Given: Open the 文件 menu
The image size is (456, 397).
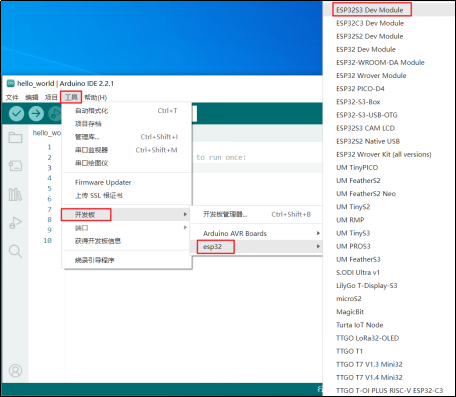Looking at the screenshot, I should tap(12, 97).
